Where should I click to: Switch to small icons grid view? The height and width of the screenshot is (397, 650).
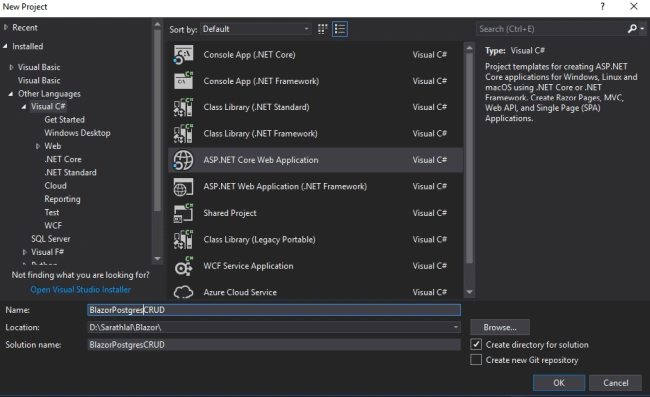tap(323, 29)
